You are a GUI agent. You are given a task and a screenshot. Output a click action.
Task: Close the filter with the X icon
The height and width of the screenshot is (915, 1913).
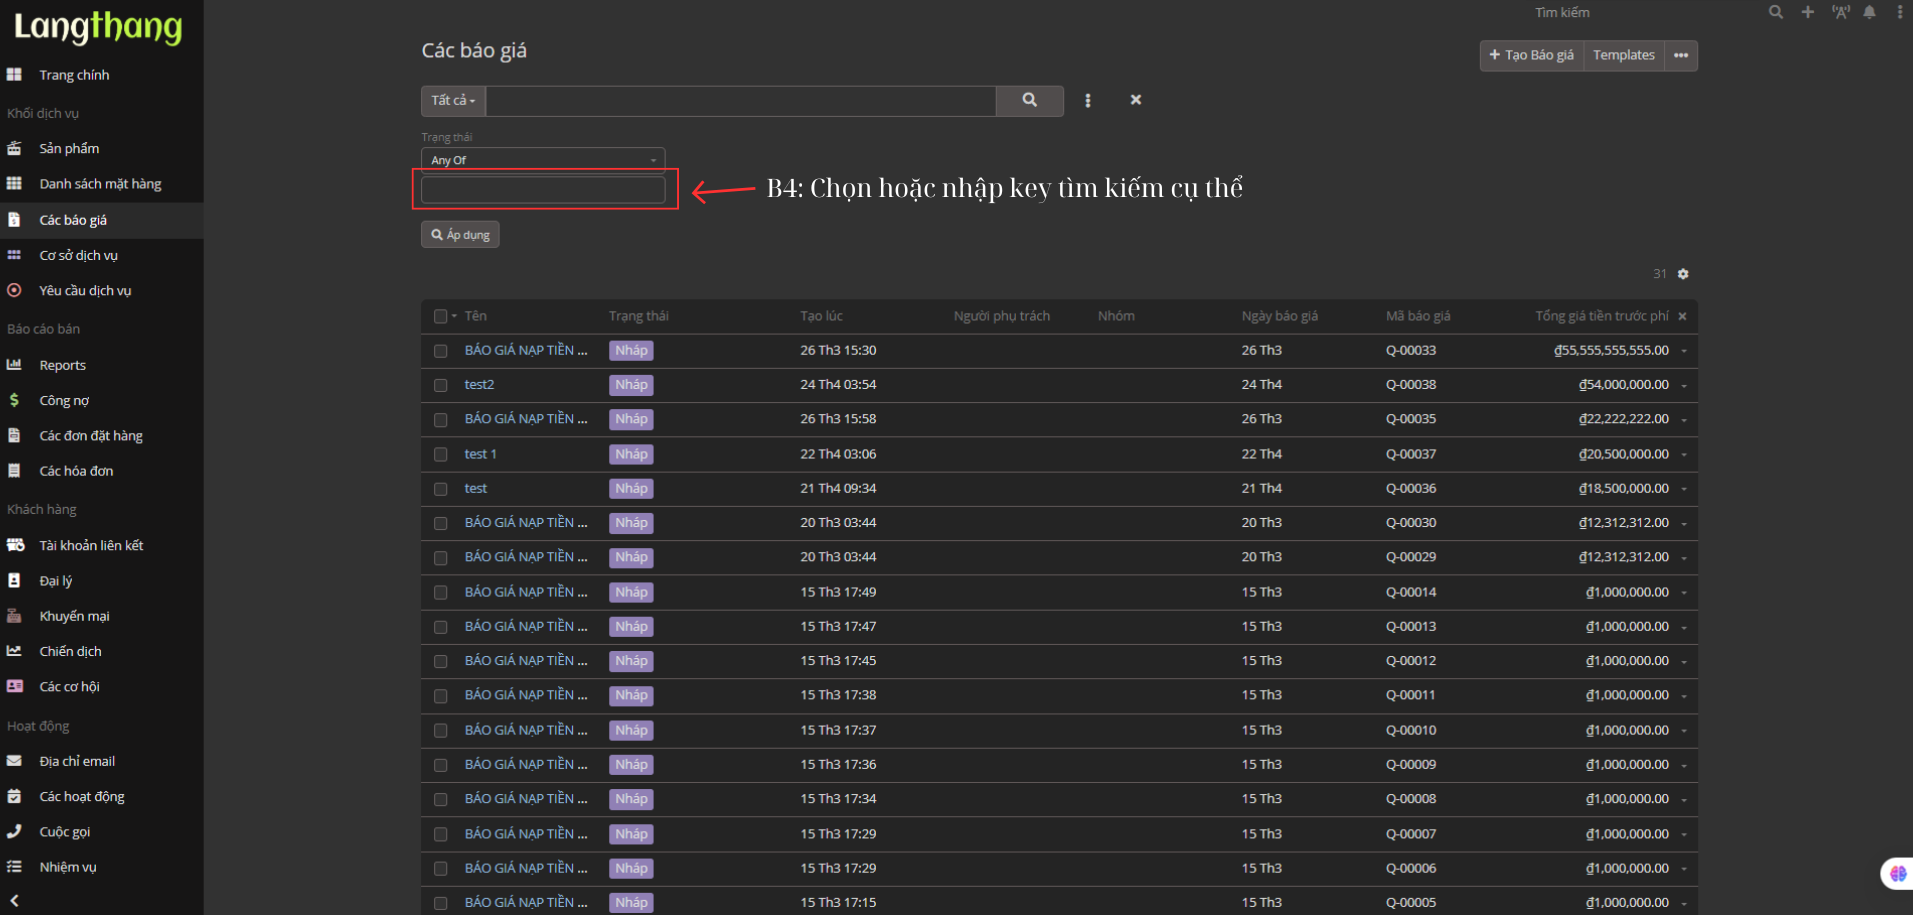point(1135,100)
